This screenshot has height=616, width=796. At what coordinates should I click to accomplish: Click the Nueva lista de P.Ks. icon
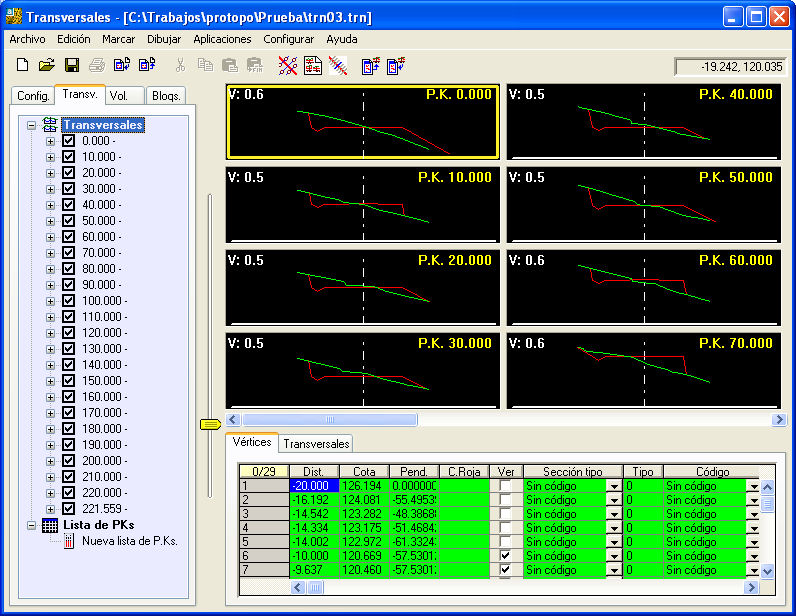(x=69, y=541)
